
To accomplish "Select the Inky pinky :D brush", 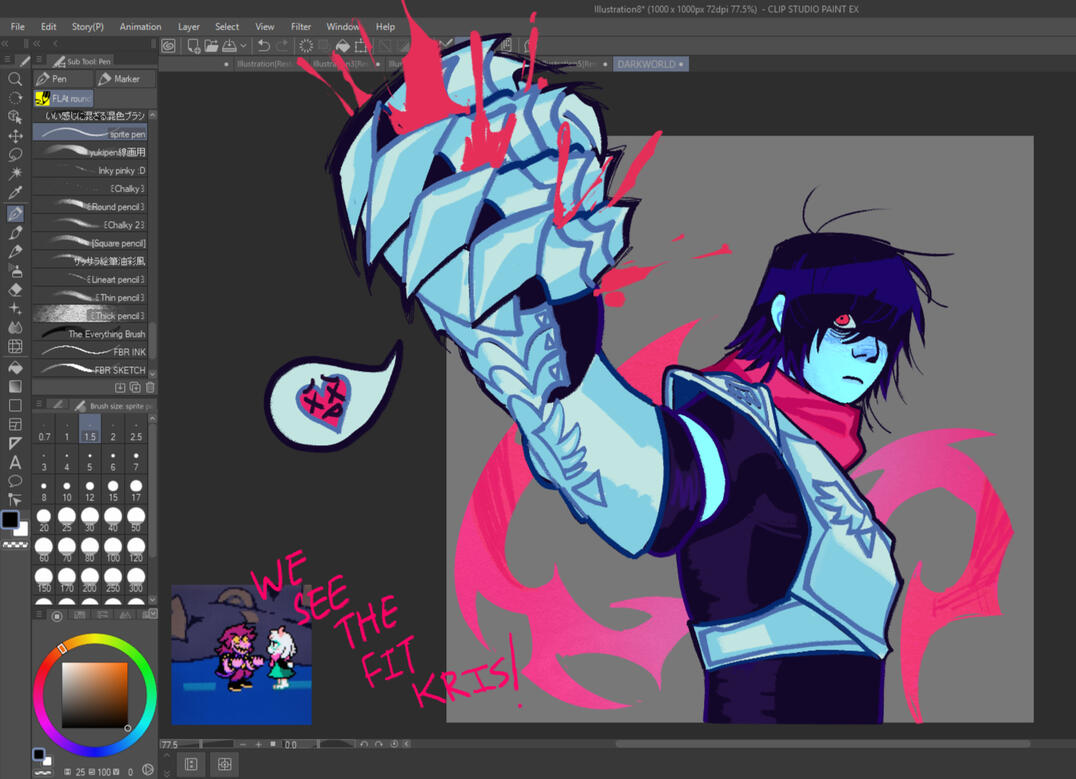I will [90, 170].
